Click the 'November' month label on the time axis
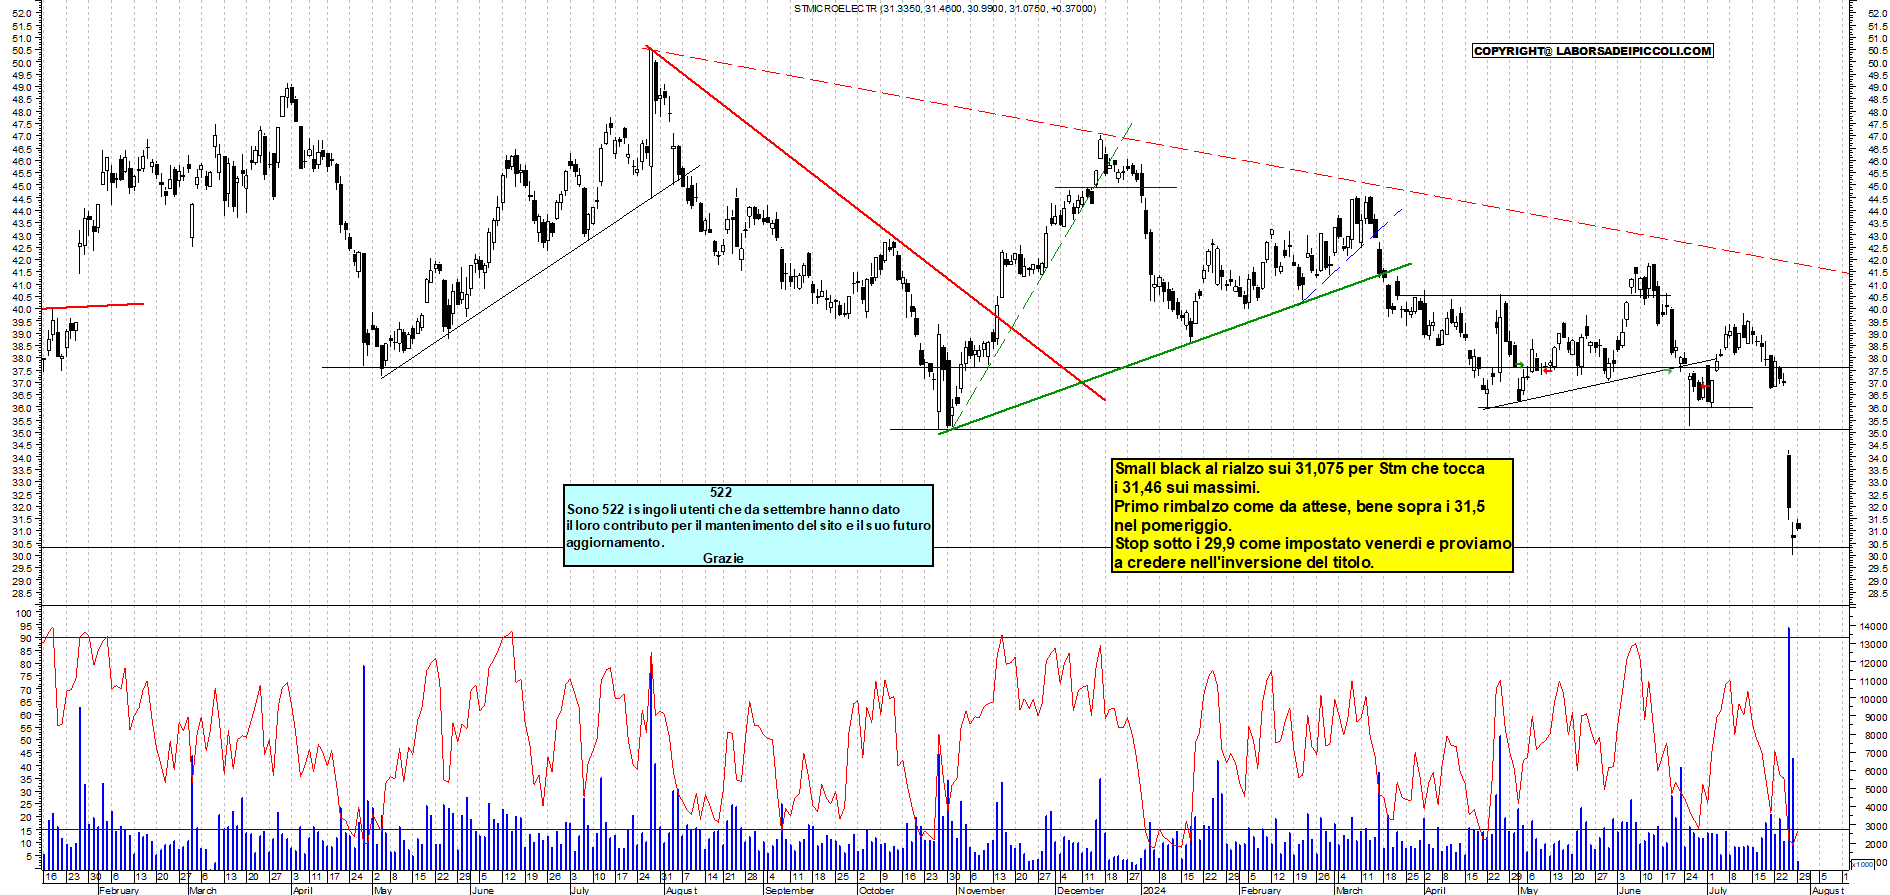The image size is (1890, 895). [982, 890]
